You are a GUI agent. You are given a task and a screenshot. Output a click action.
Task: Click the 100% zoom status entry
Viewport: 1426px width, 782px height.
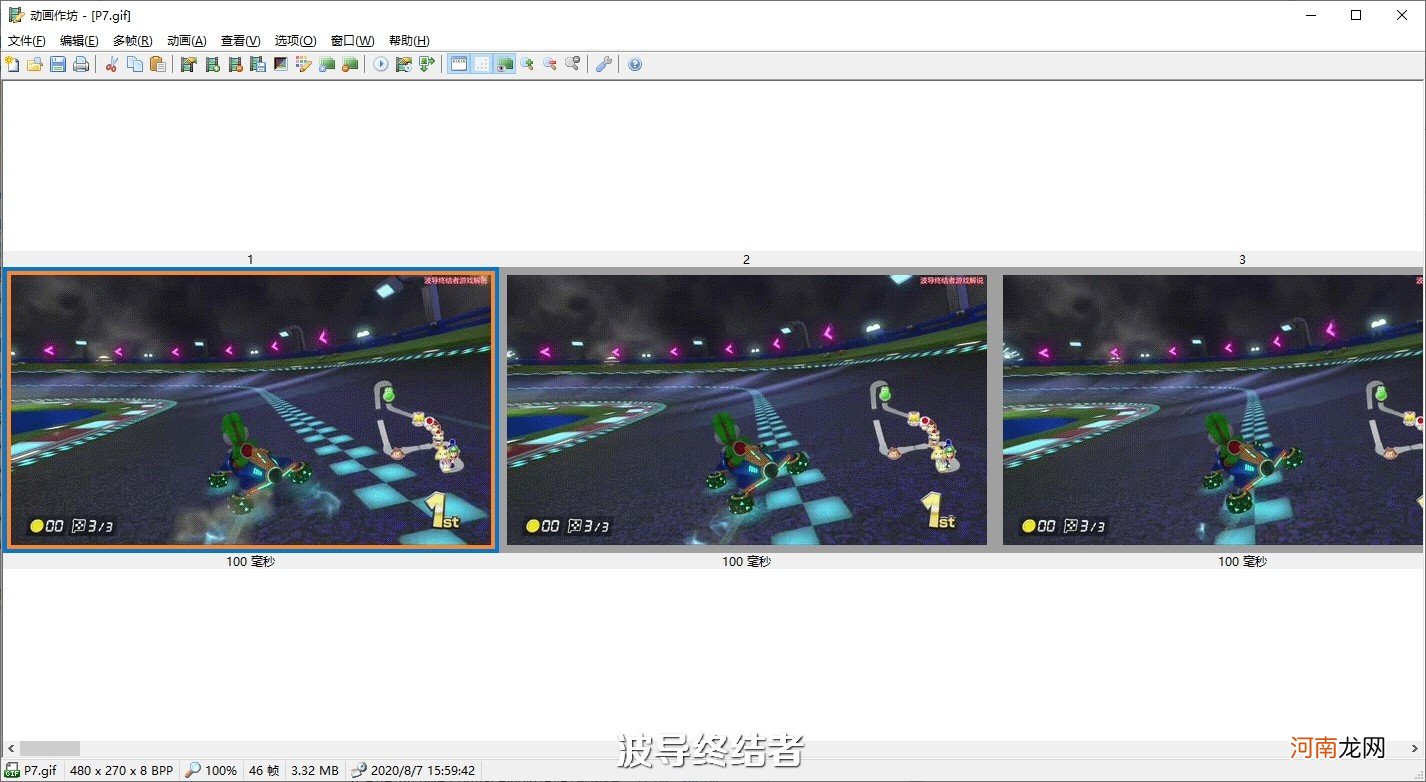[212, 771]
